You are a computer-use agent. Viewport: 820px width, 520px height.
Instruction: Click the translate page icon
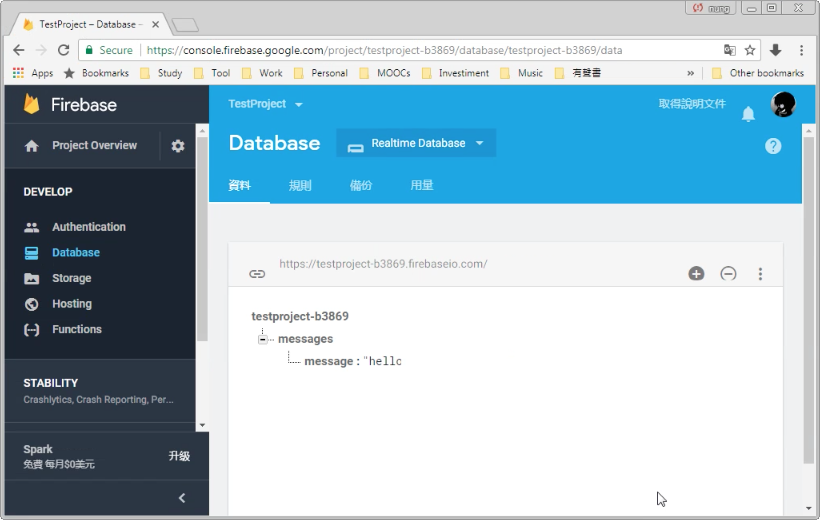point(730,50)
